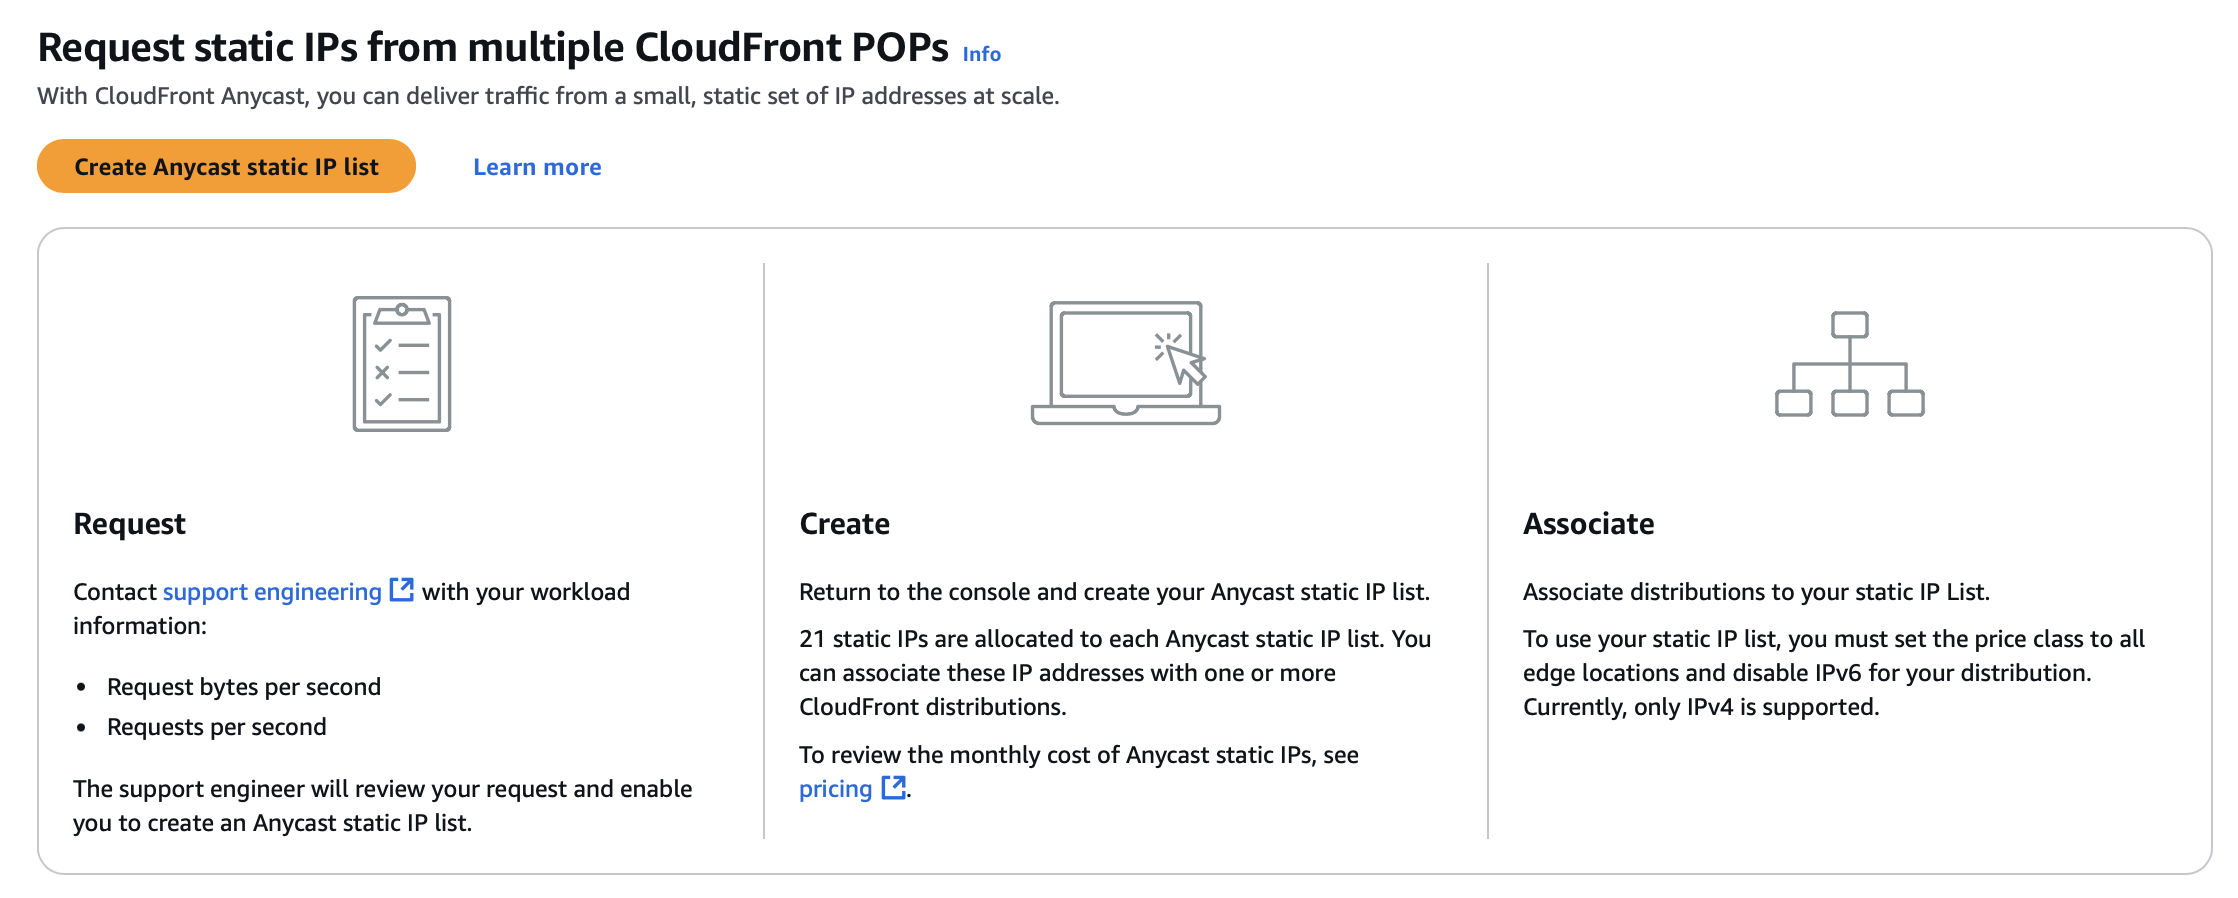Click the laptop cursor icon above Create

(x=1126, y=363)
